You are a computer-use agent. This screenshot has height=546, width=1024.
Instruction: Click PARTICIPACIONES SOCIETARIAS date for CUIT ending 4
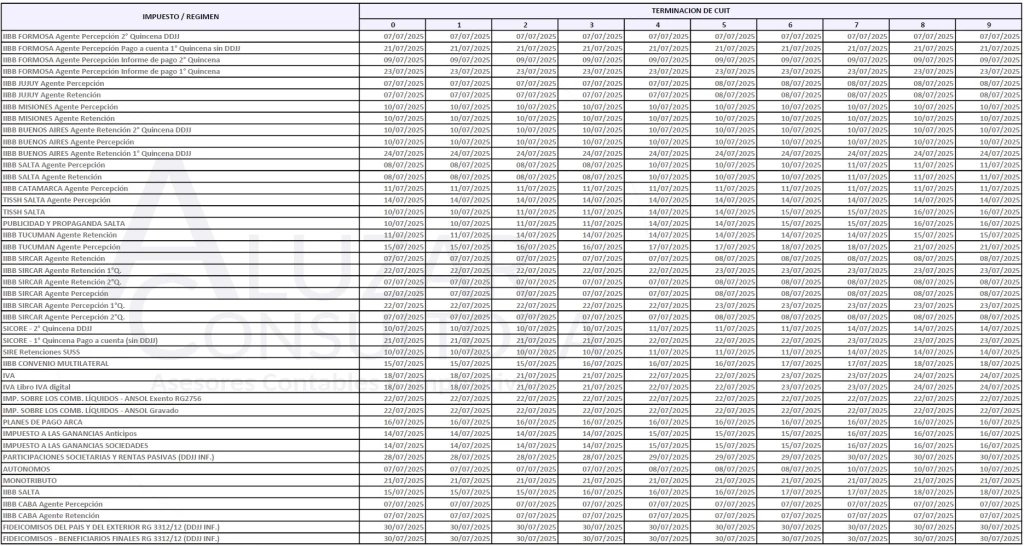point(669,457)
